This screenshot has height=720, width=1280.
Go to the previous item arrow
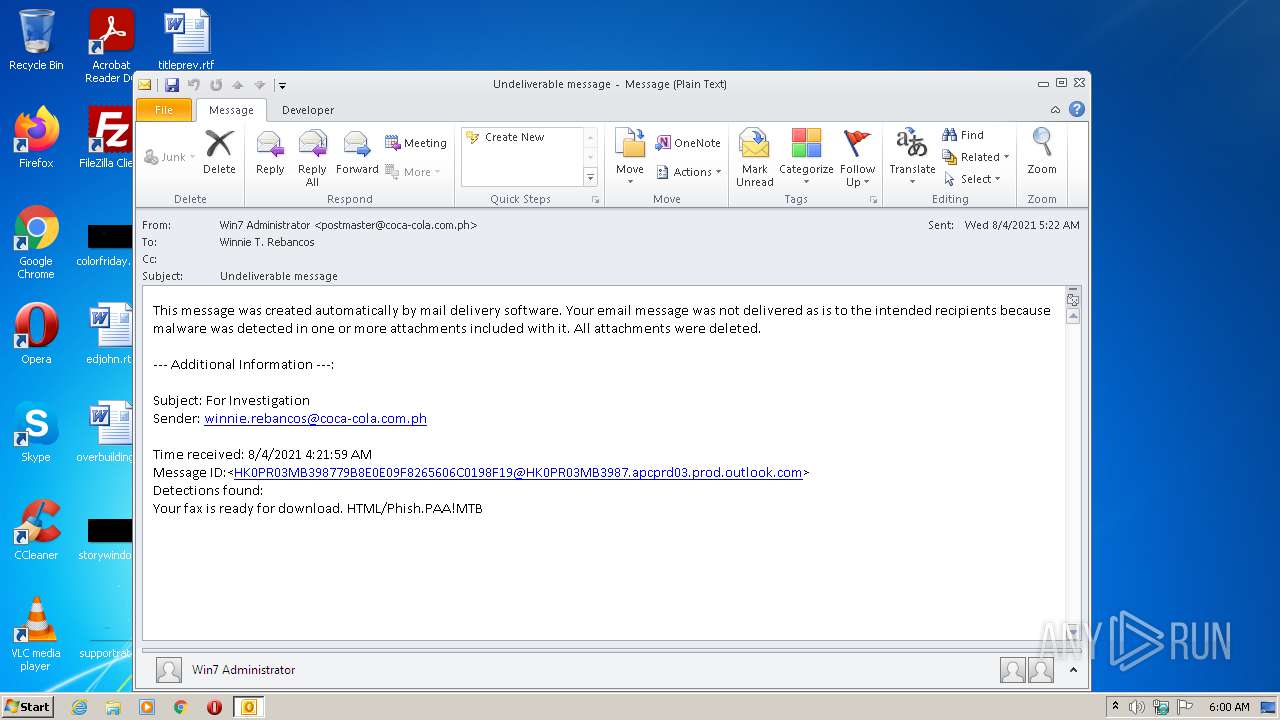[x=238, y=85]
